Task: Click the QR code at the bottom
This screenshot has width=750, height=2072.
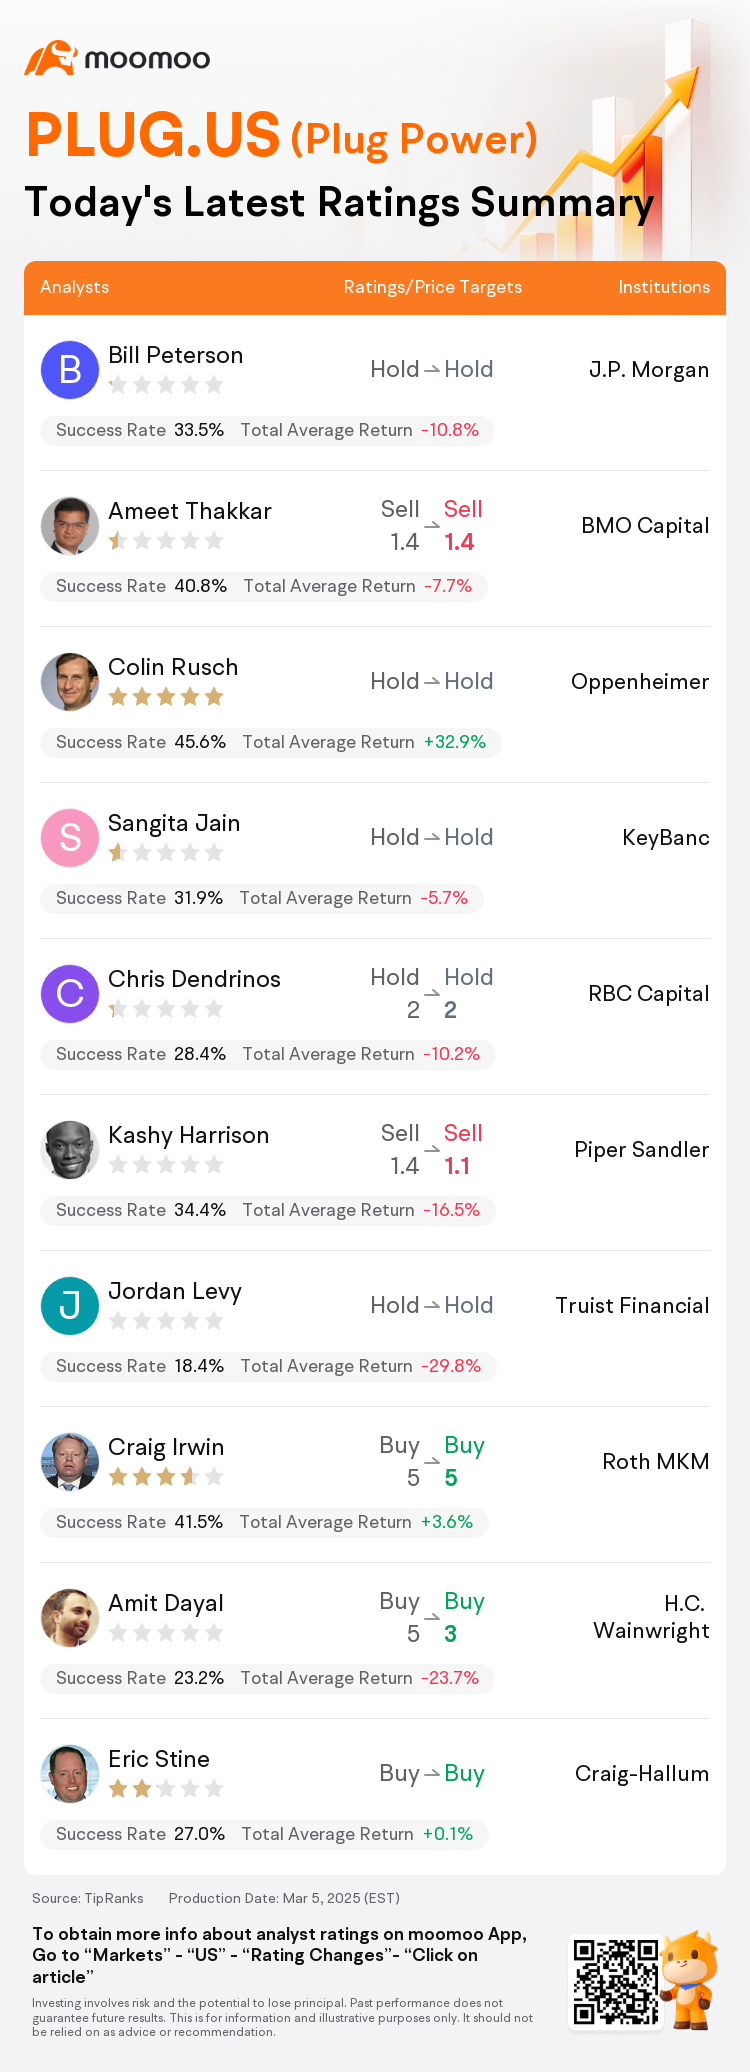Action: (x=616, y=1981)
